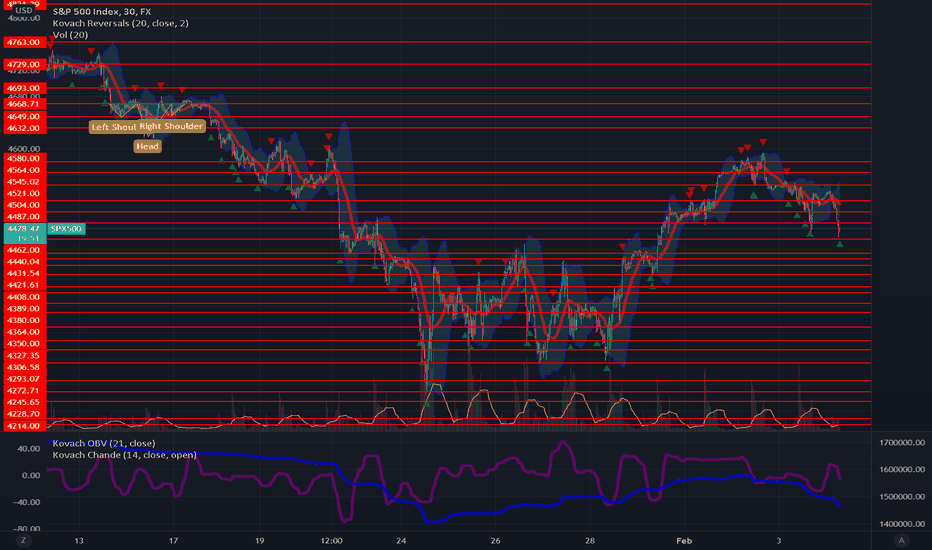Viewport: 932px width, 550px height.
Task: Click the 4729.00 price level label
Action: [x=24, y=64]
